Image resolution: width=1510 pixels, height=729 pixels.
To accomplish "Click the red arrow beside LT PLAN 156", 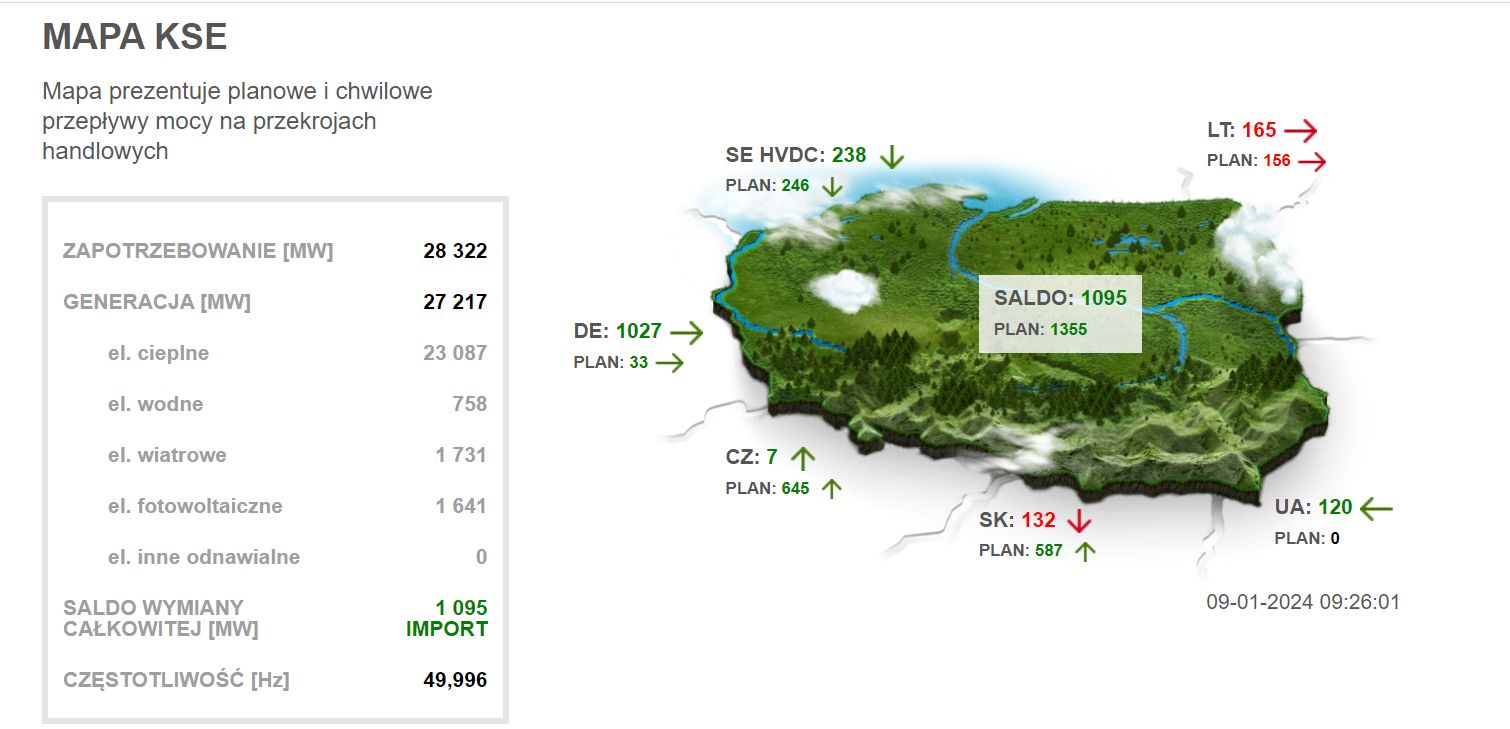I will 1311,161.
